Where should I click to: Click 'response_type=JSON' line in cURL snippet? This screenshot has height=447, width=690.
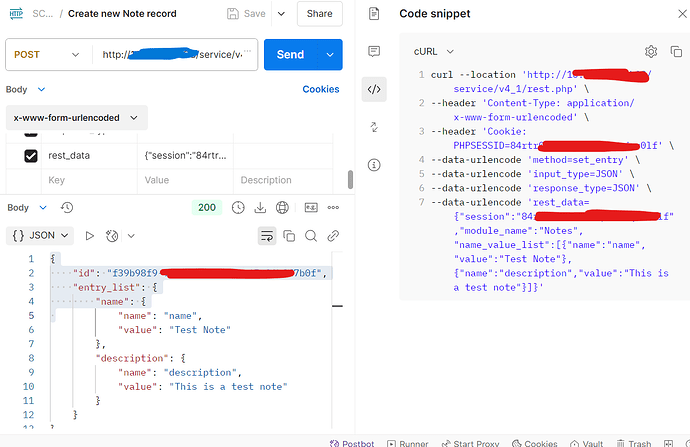[x=584, y=188]
